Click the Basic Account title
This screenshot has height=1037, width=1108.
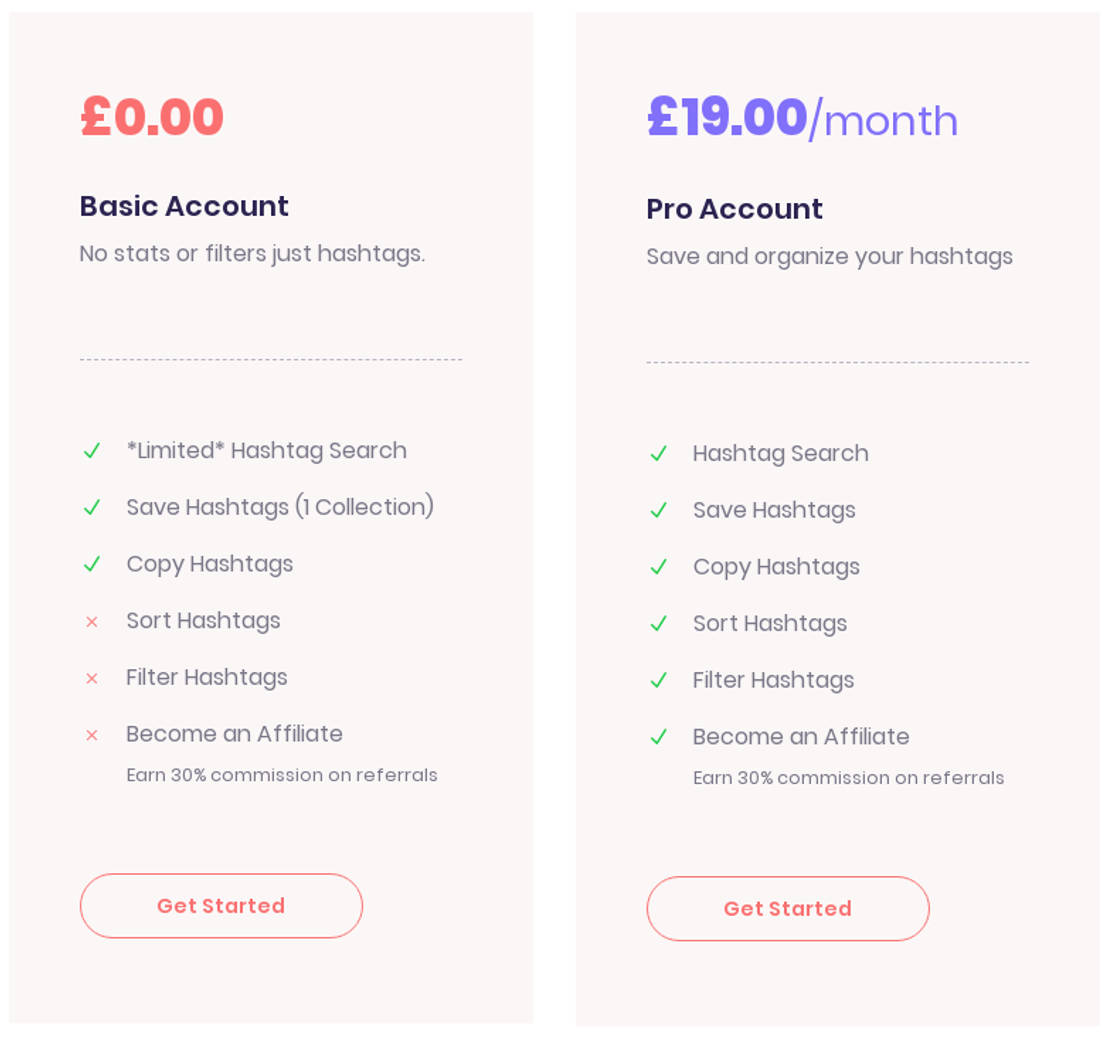(x=184, y=206)
